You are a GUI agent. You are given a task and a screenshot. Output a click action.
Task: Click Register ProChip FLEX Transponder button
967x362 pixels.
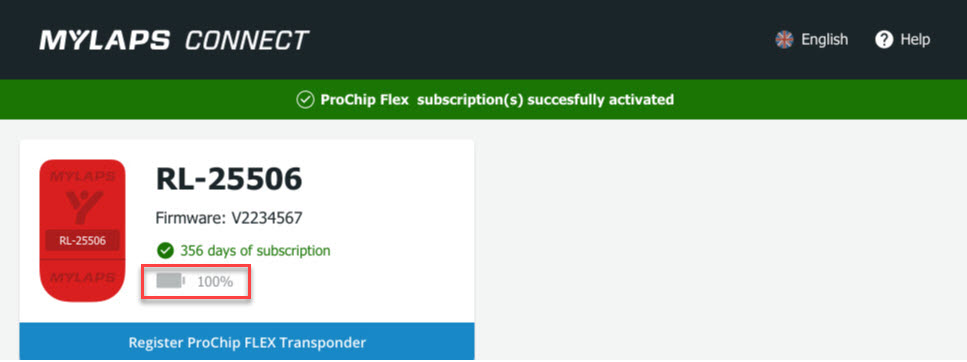coord(247,342)
